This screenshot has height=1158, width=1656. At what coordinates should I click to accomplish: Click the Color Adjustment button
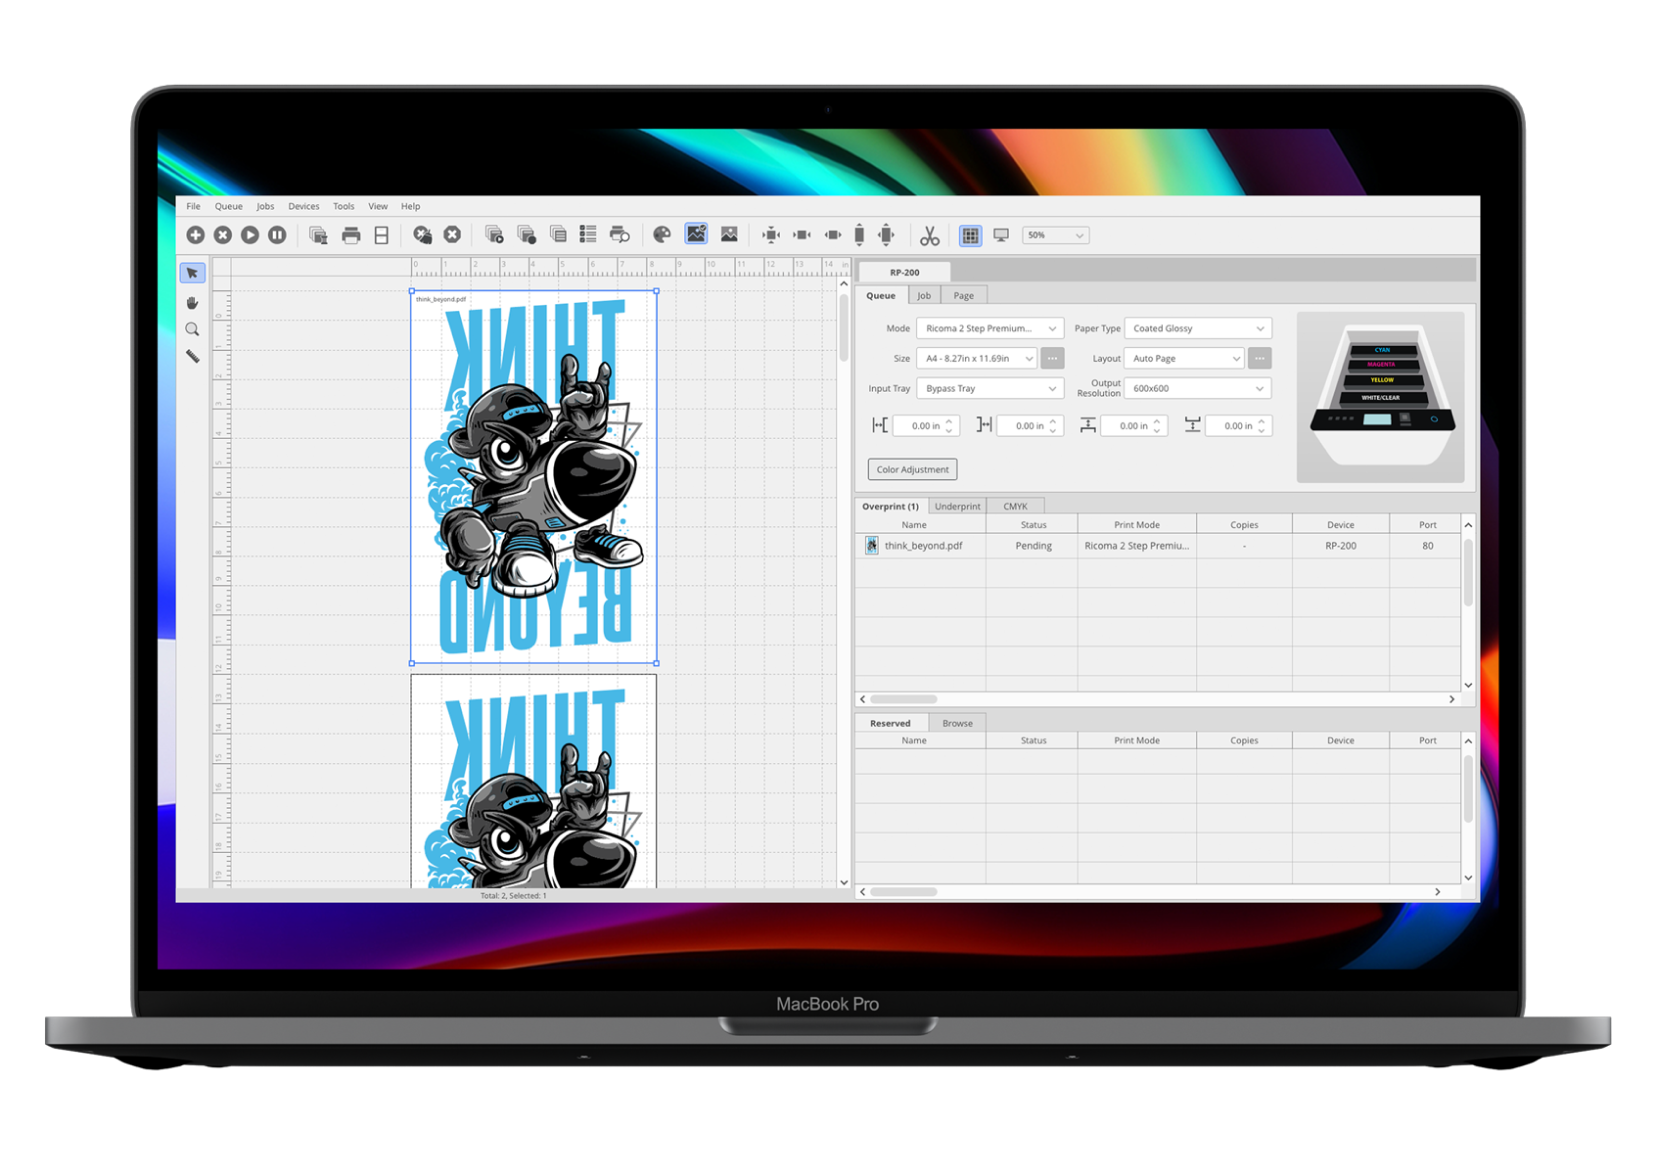[912, 469]
